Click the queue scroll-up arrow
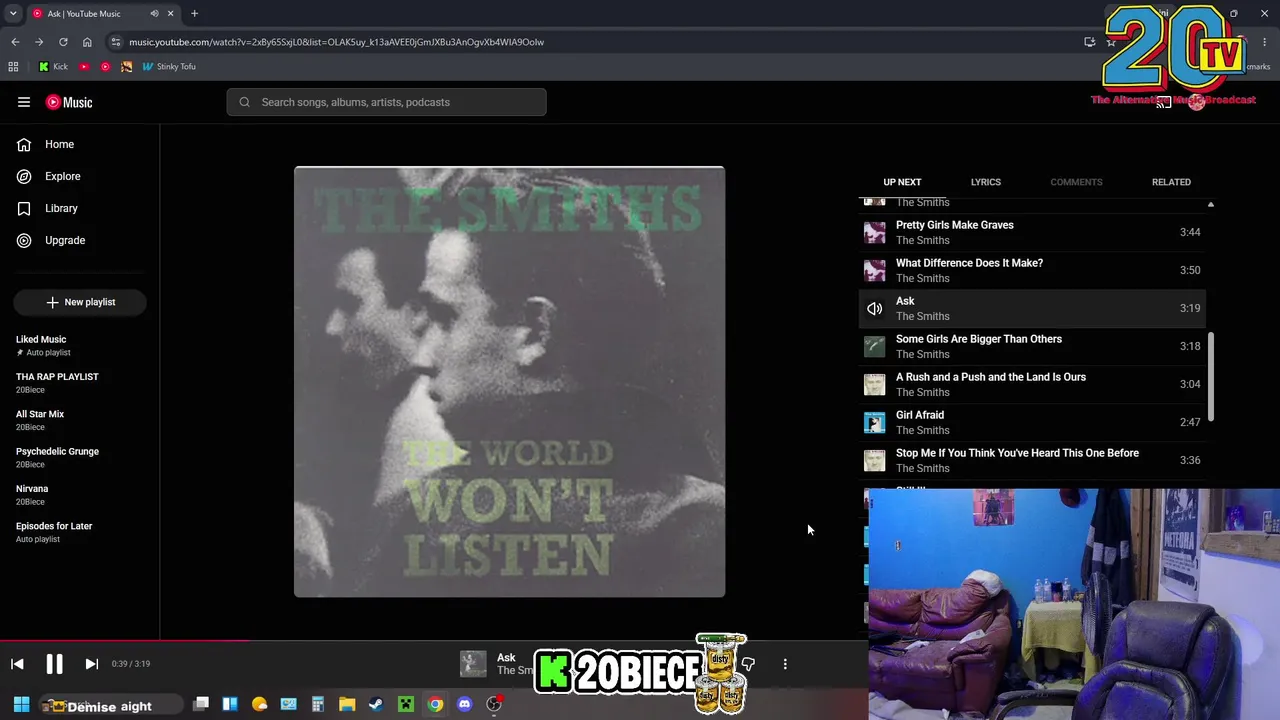1280x720 pixels. (x=1210, y=204)
